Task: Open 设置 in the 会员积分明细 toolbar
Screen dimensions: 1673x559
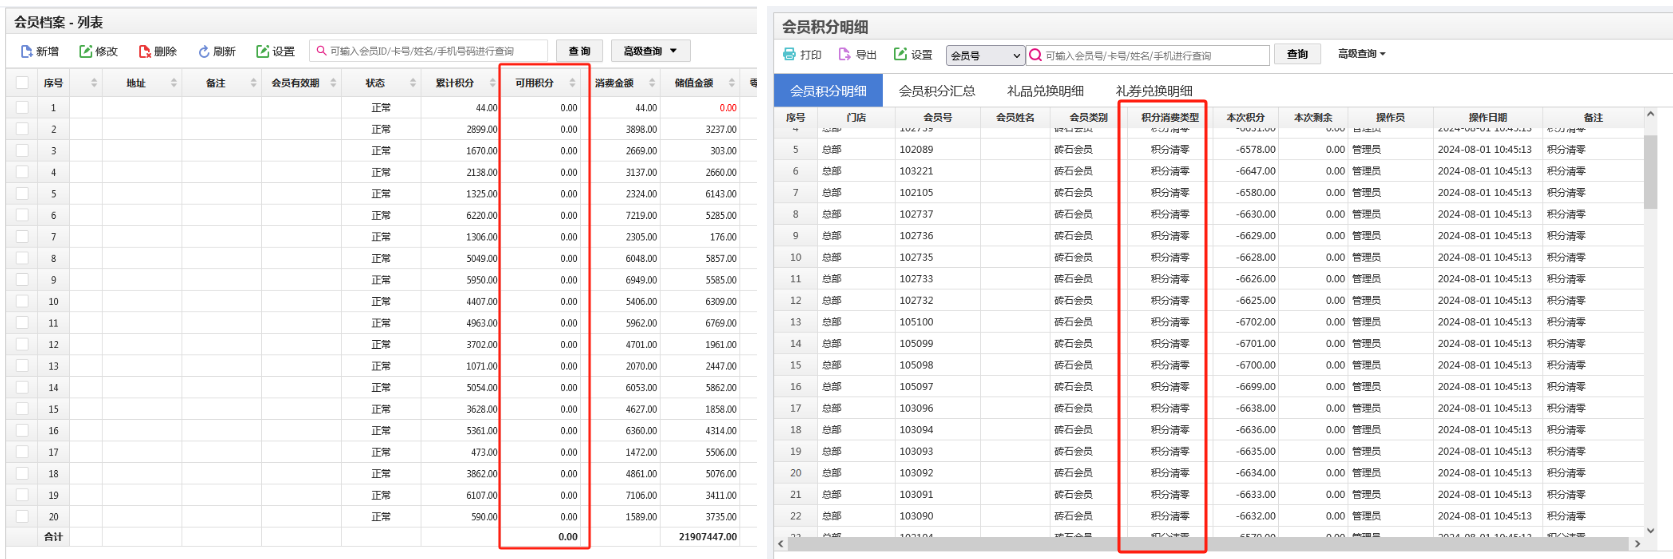Action: click(x=913, y=54)
